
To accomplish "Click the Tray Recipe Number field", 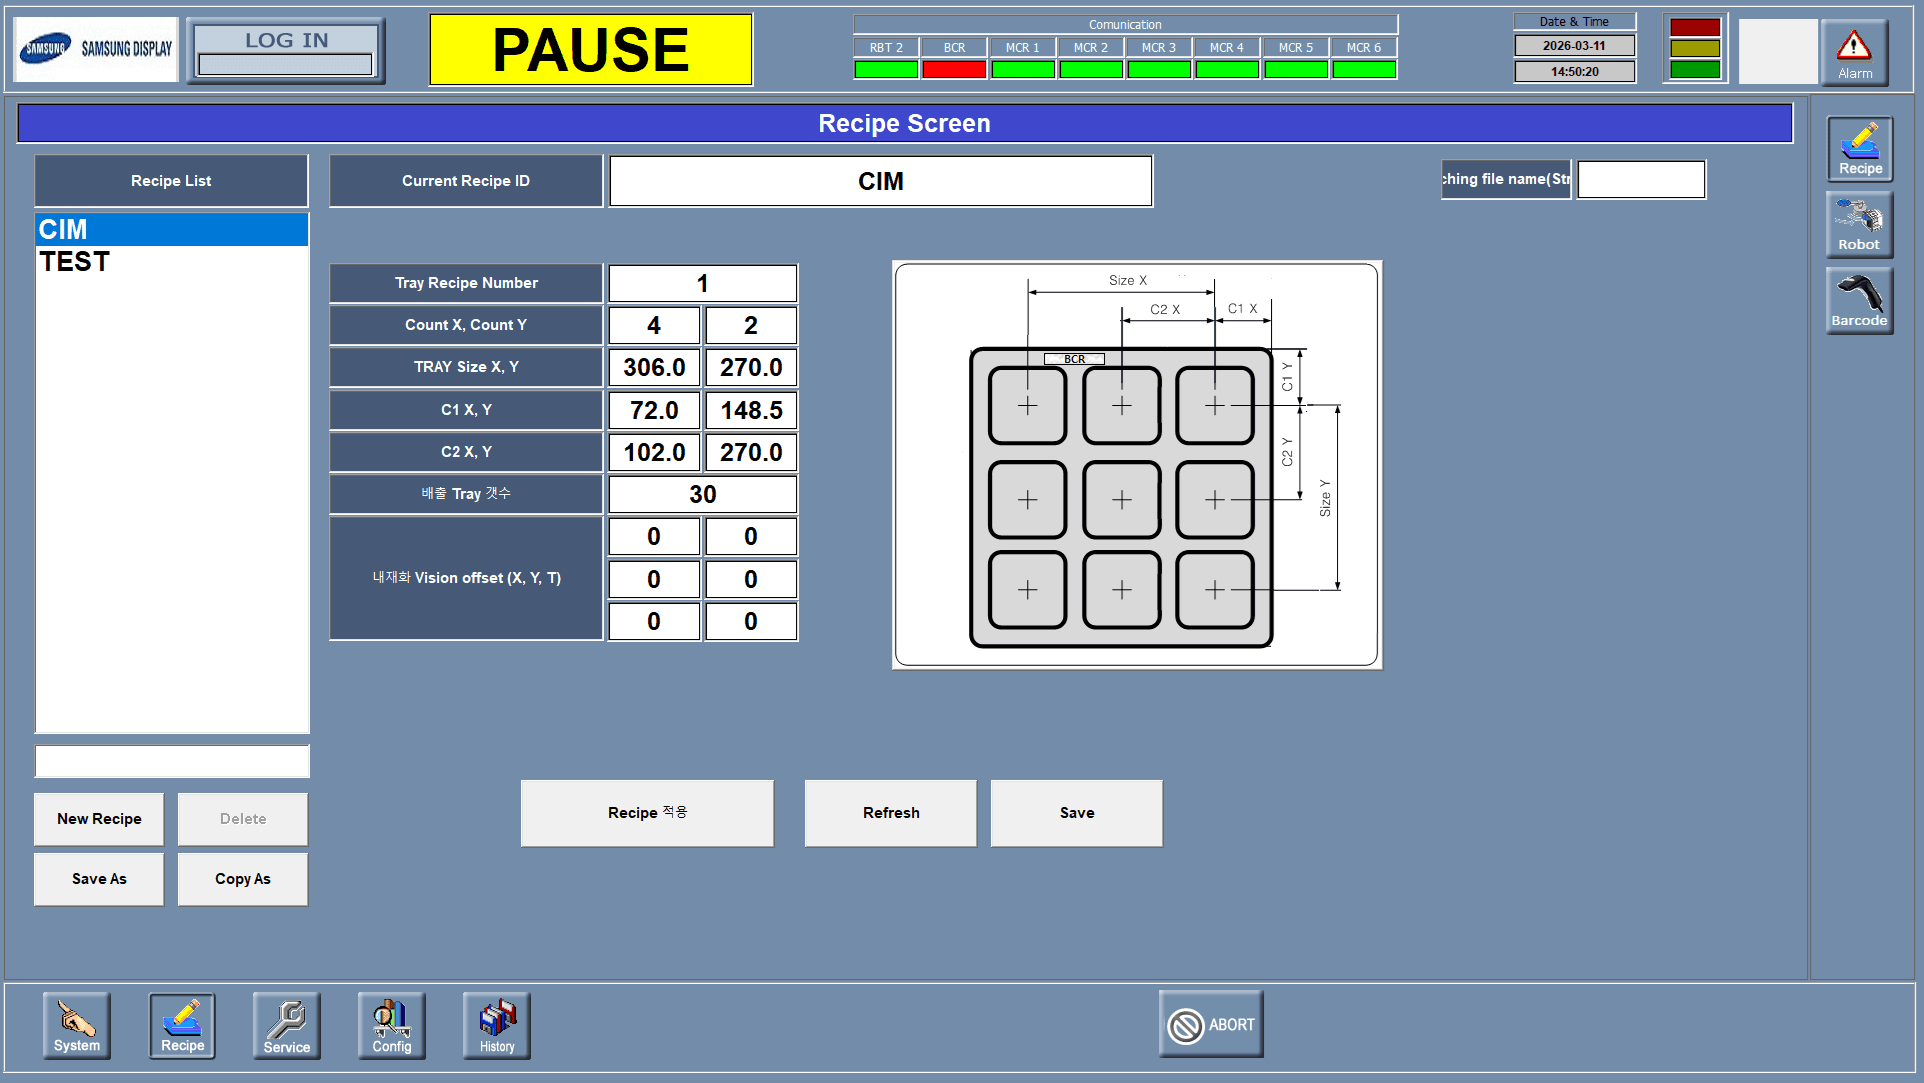I will 702,284.
